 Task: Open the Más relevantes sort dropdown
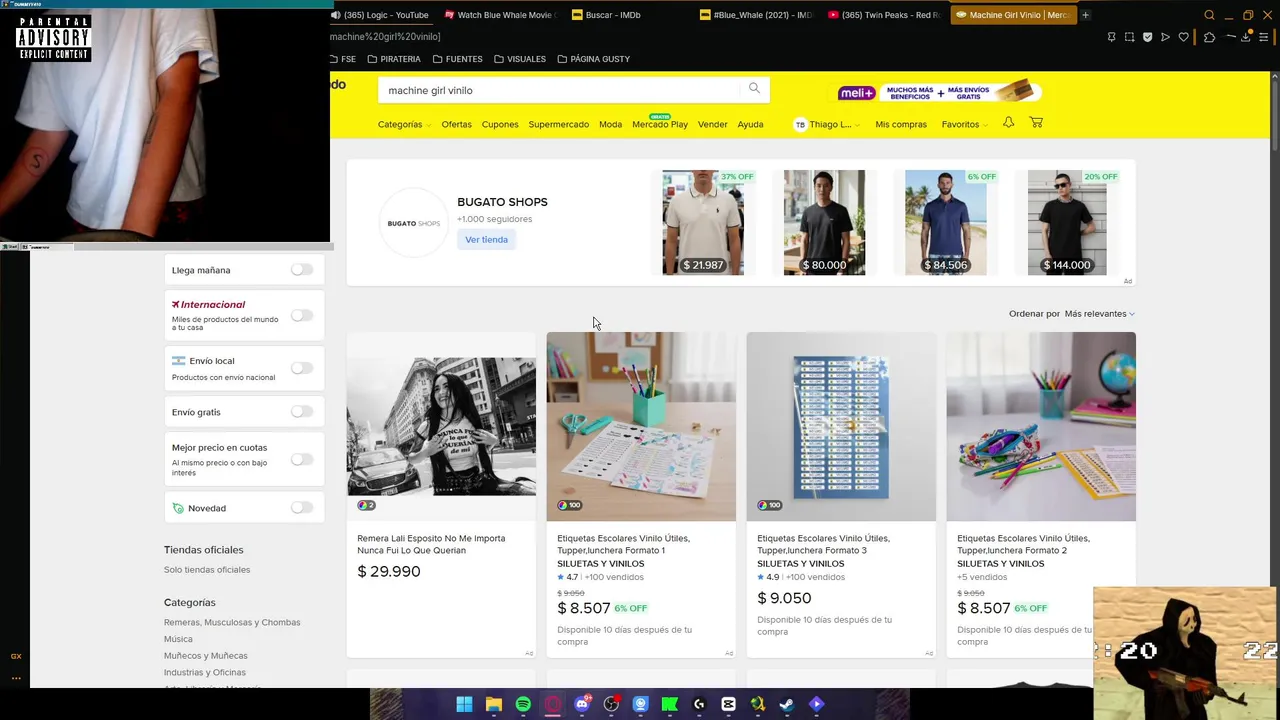(1099, 314)
